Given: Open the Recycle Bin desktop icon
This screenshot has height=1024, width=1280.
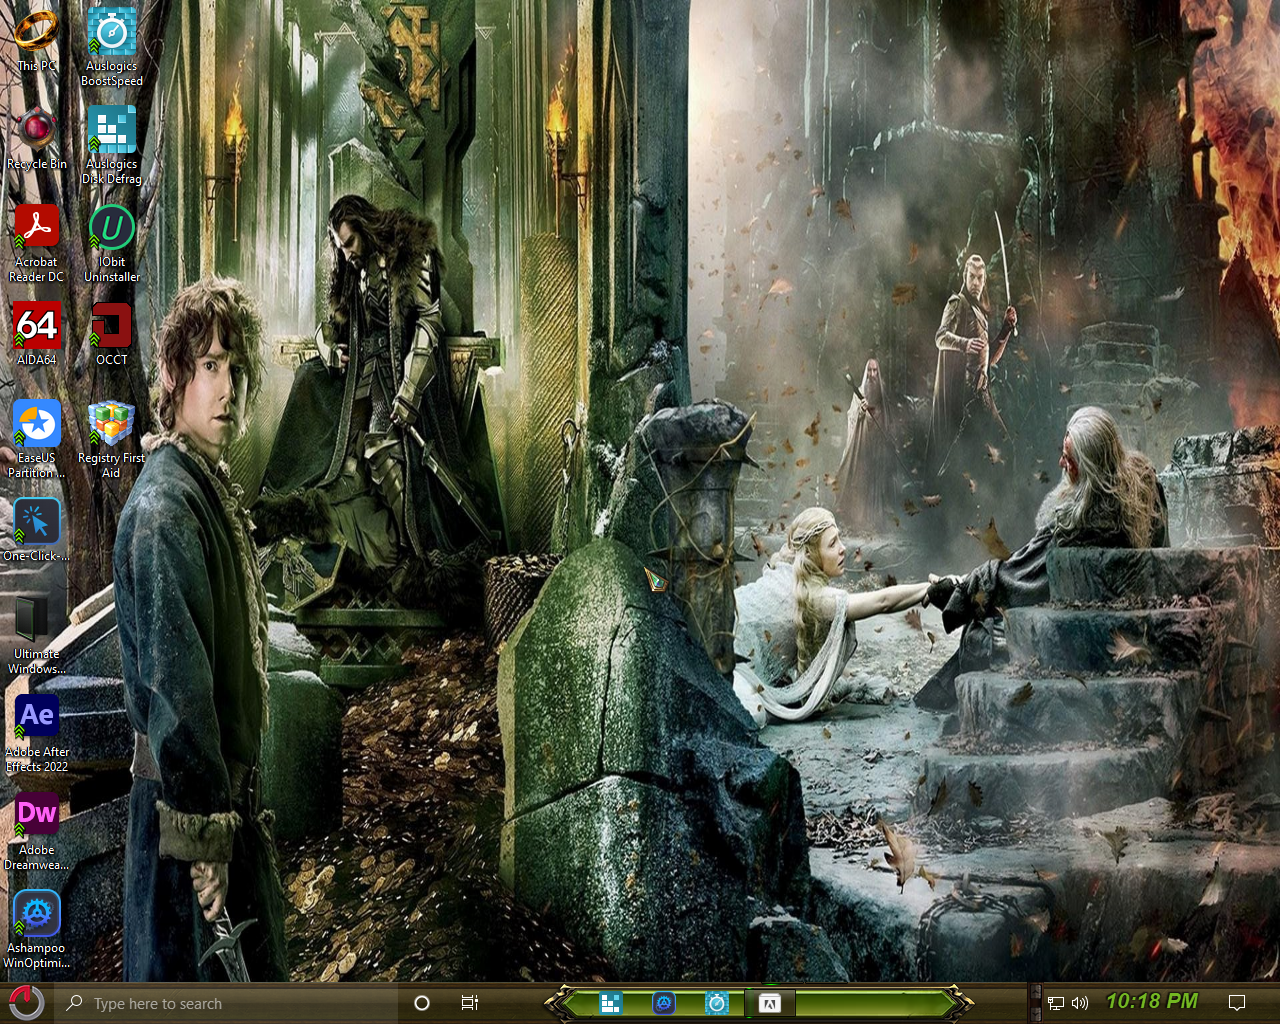Looking at the screenshot, I should click(36, 137).
